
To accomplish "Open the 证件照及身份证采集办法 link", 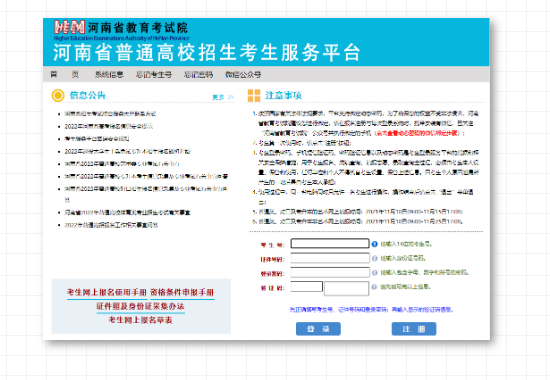I will pyautogui.click(x=140, y=306).
